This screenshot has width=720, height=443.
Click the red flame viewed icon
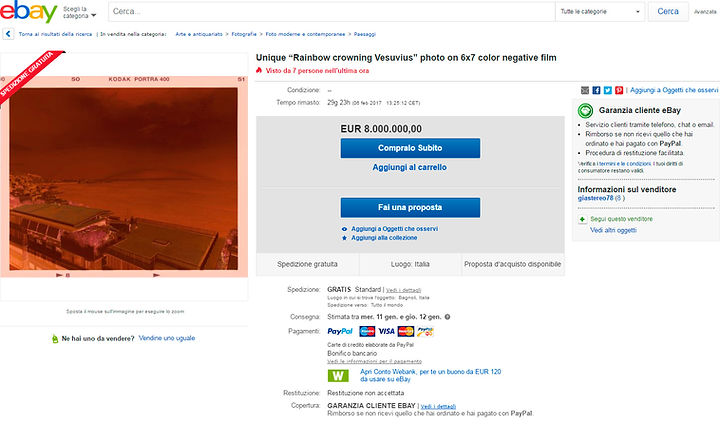tap(259, 70)
